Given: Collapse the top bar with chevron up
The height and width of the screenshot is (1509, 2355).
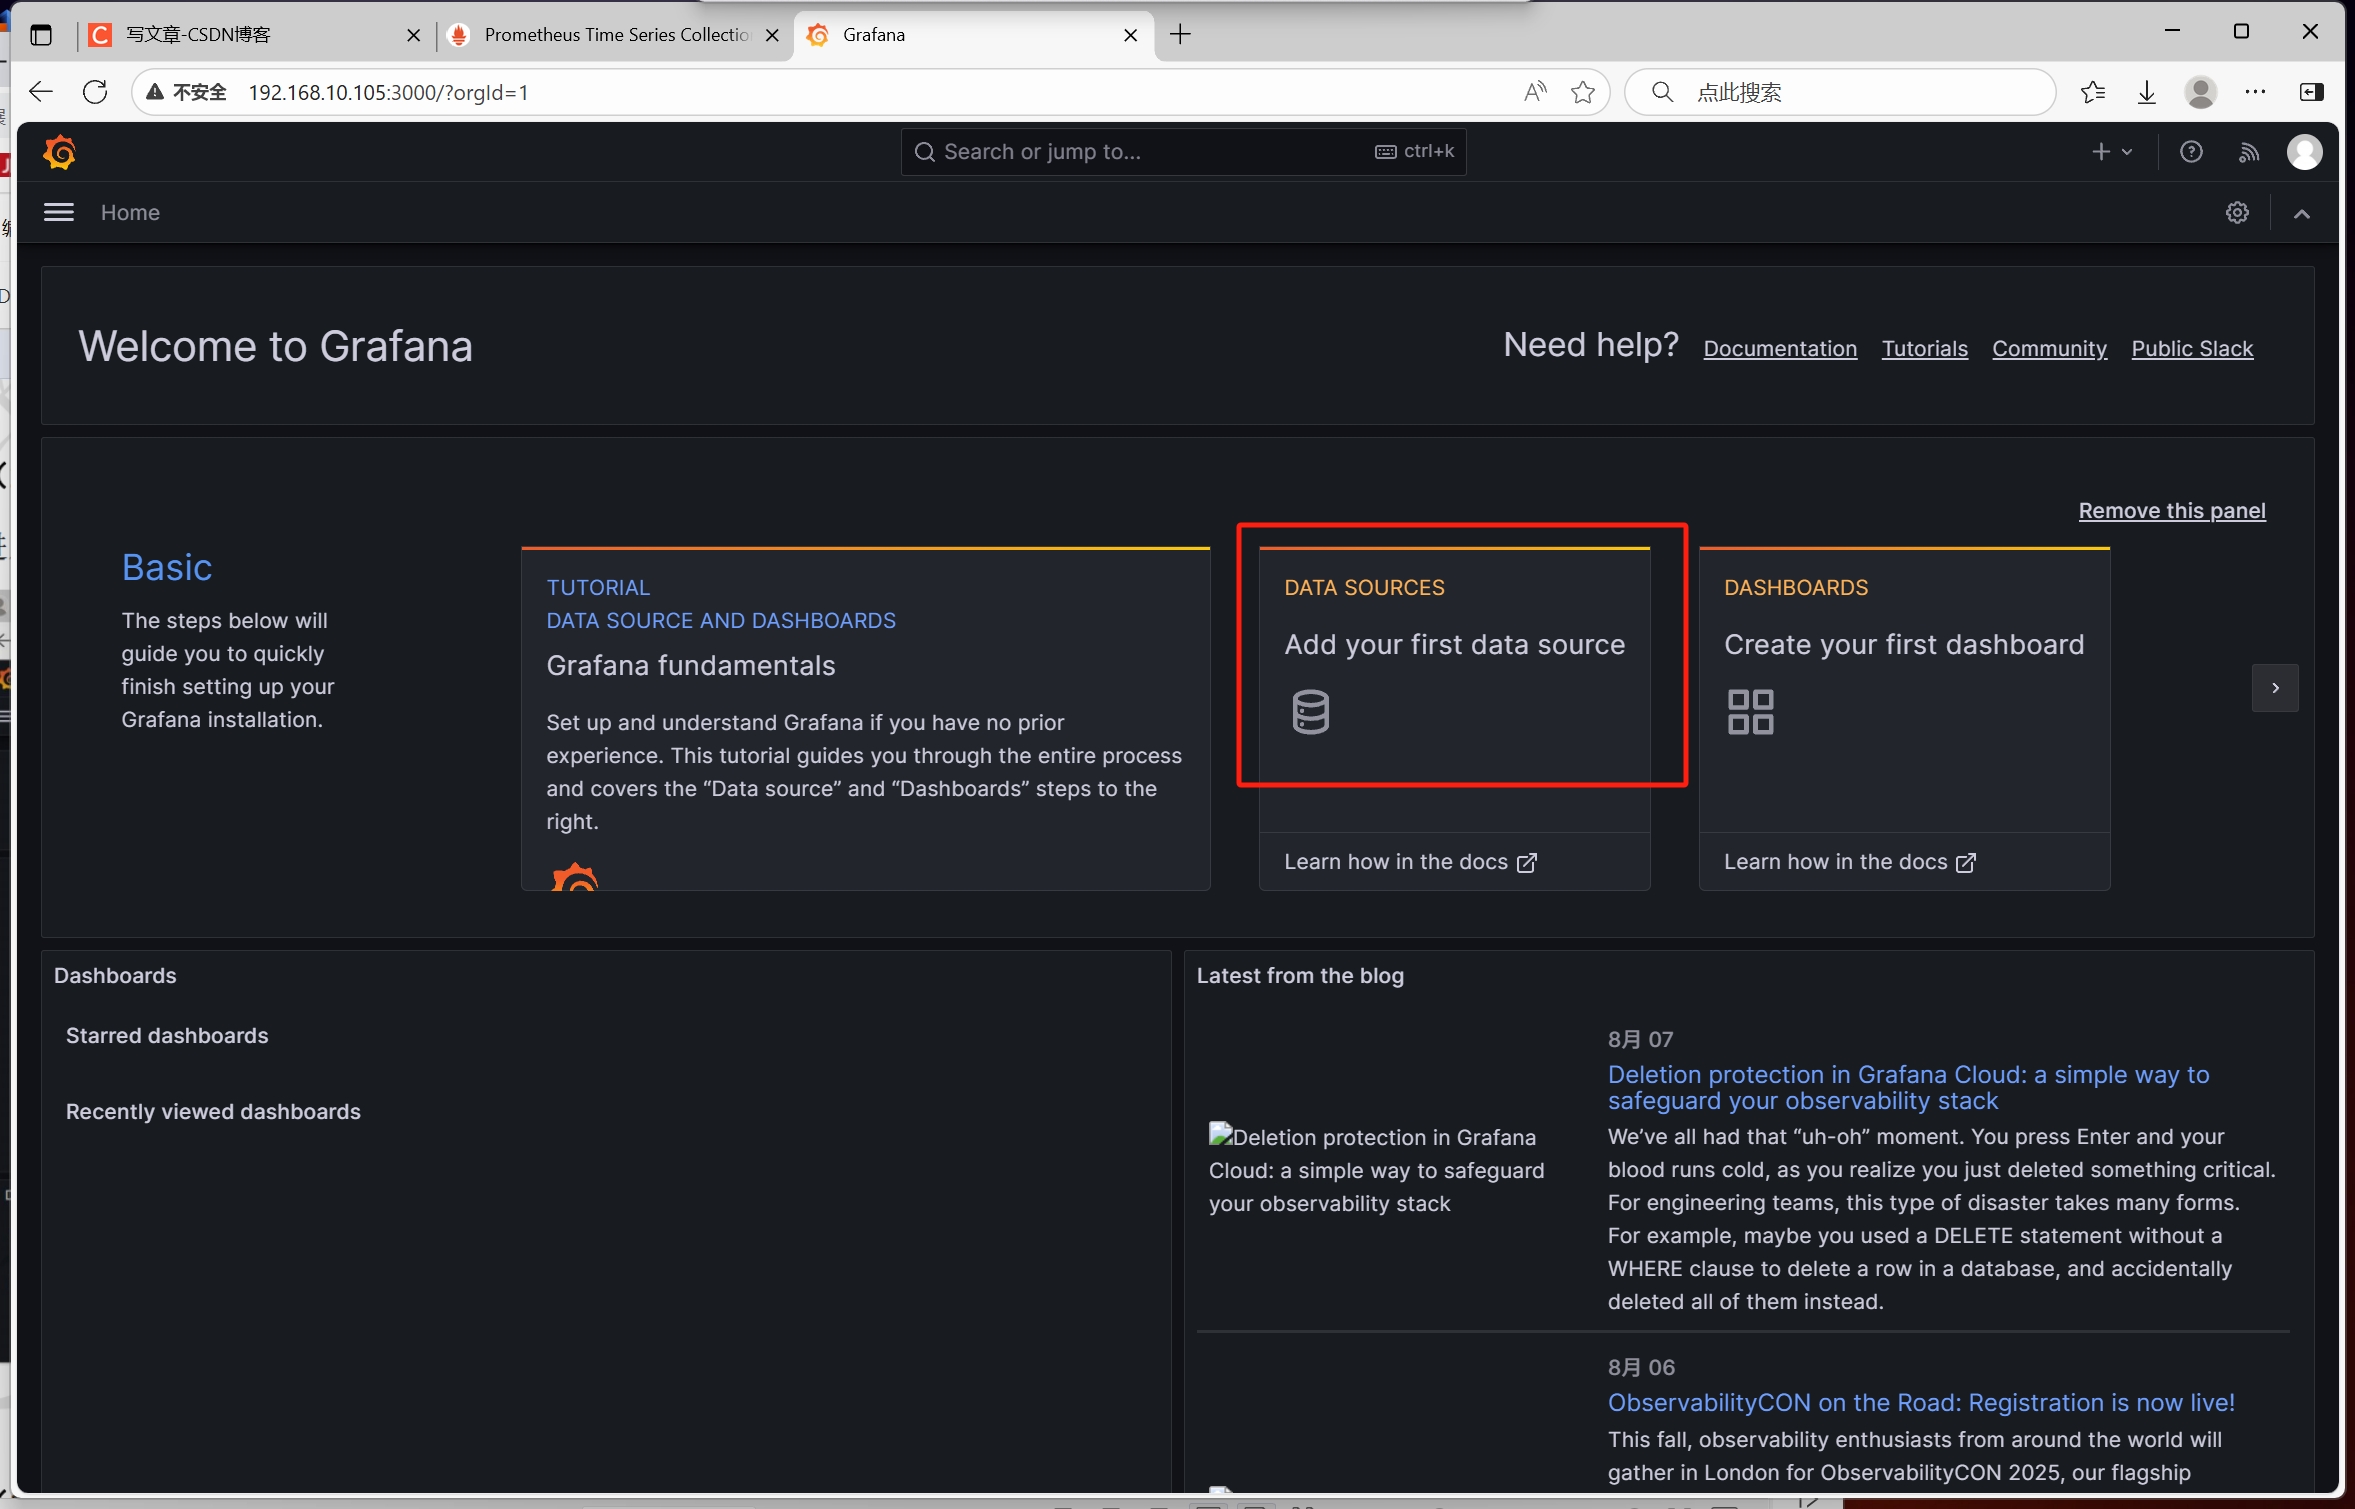Looking at the screenshot, I should (2302, 213).
